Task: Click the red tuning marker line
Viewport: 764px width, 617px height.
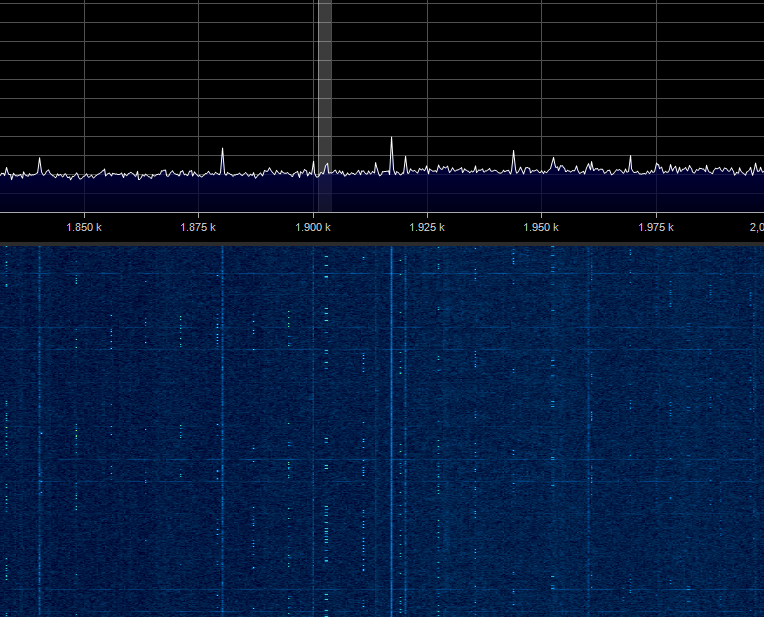Action: (331, 106)
